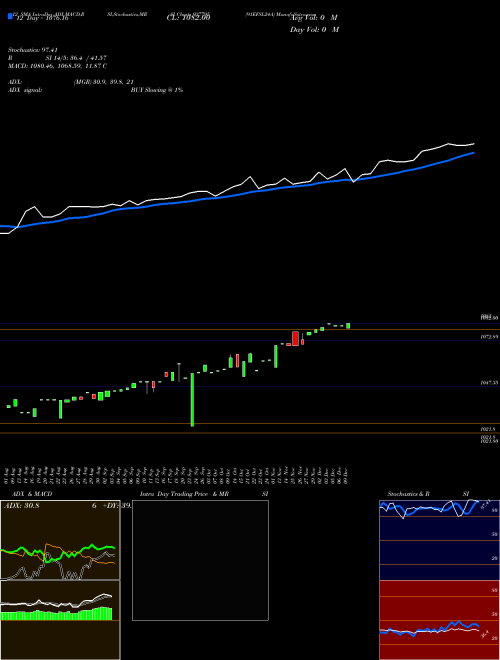The image size is (500, 660).
Task: Click the '(MGR) 30.9, 39.8, 21' ADX values
Action: click(x=104, y=82)
